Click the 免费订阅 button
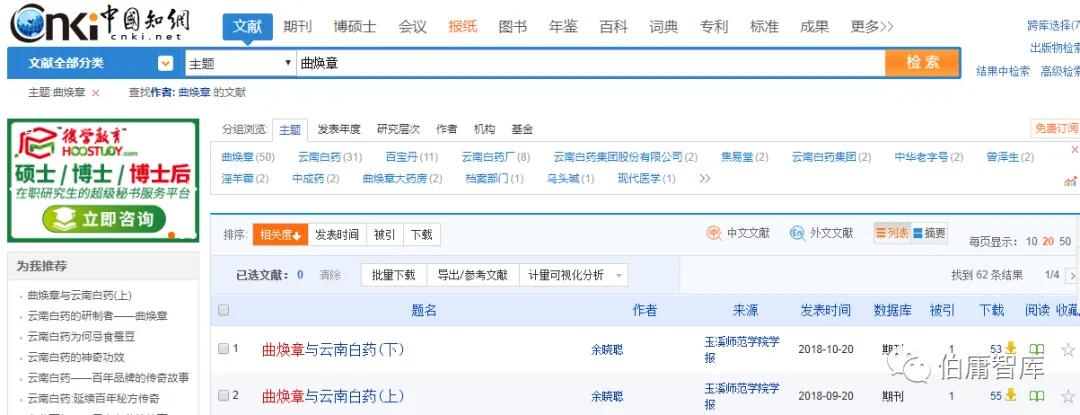1080x415 pixels. pyautogui.click(x=1056, y=129)
